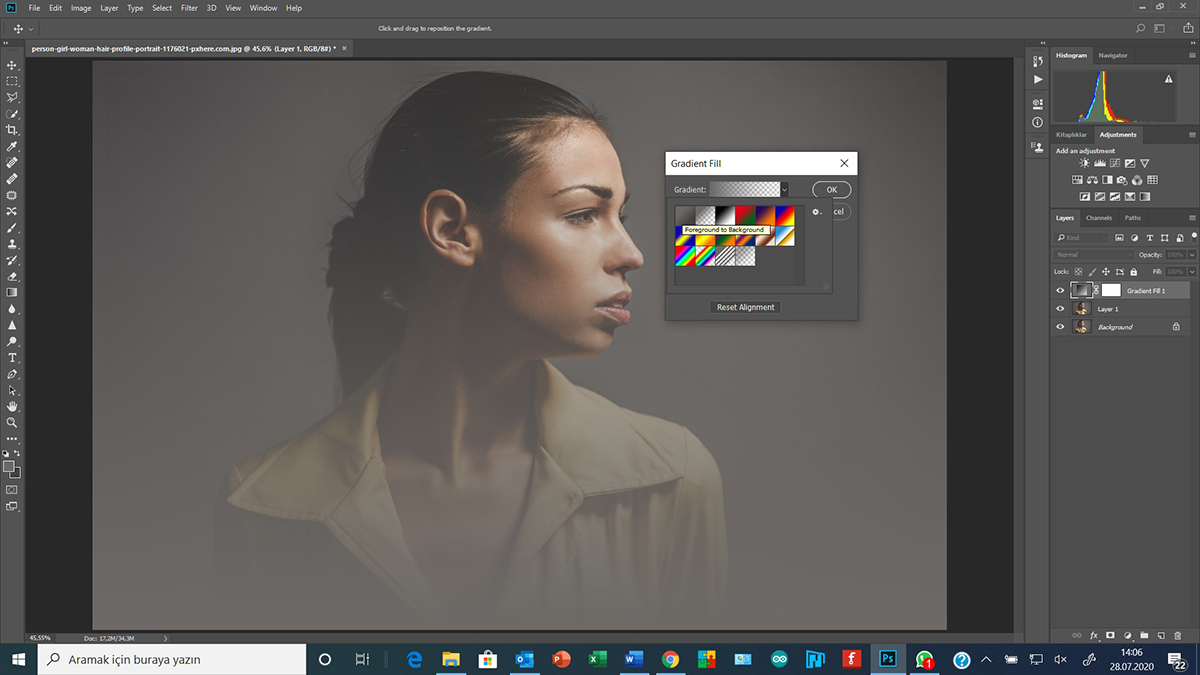Hide the Background layer
Viewport: 1200px width, 675px height.
point(1060,327)
